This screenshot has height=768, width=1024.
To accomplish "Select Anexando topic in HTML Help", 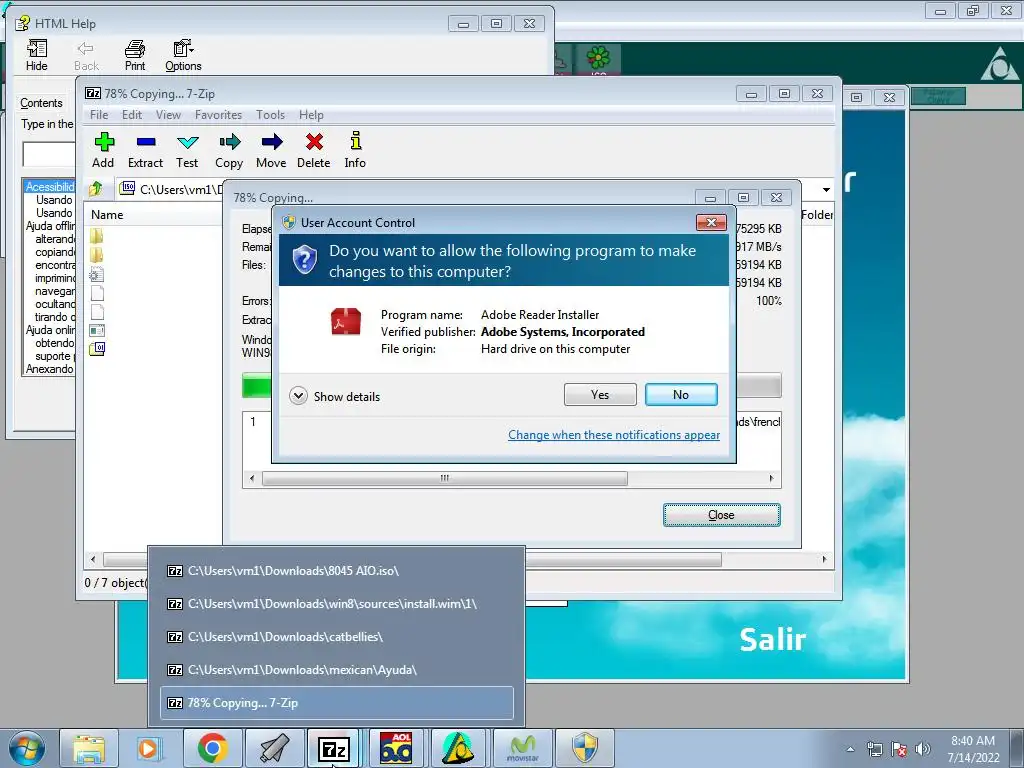I will (x=50, y=369).
